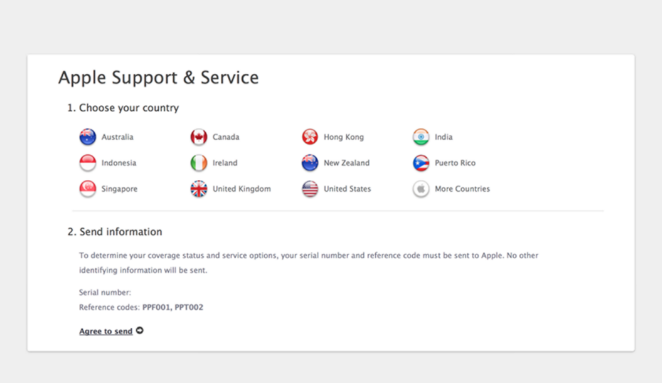Viewport: 662px width, 383px height.
Task: Click the Singapore flag icon
Action: tap(88, 189)
